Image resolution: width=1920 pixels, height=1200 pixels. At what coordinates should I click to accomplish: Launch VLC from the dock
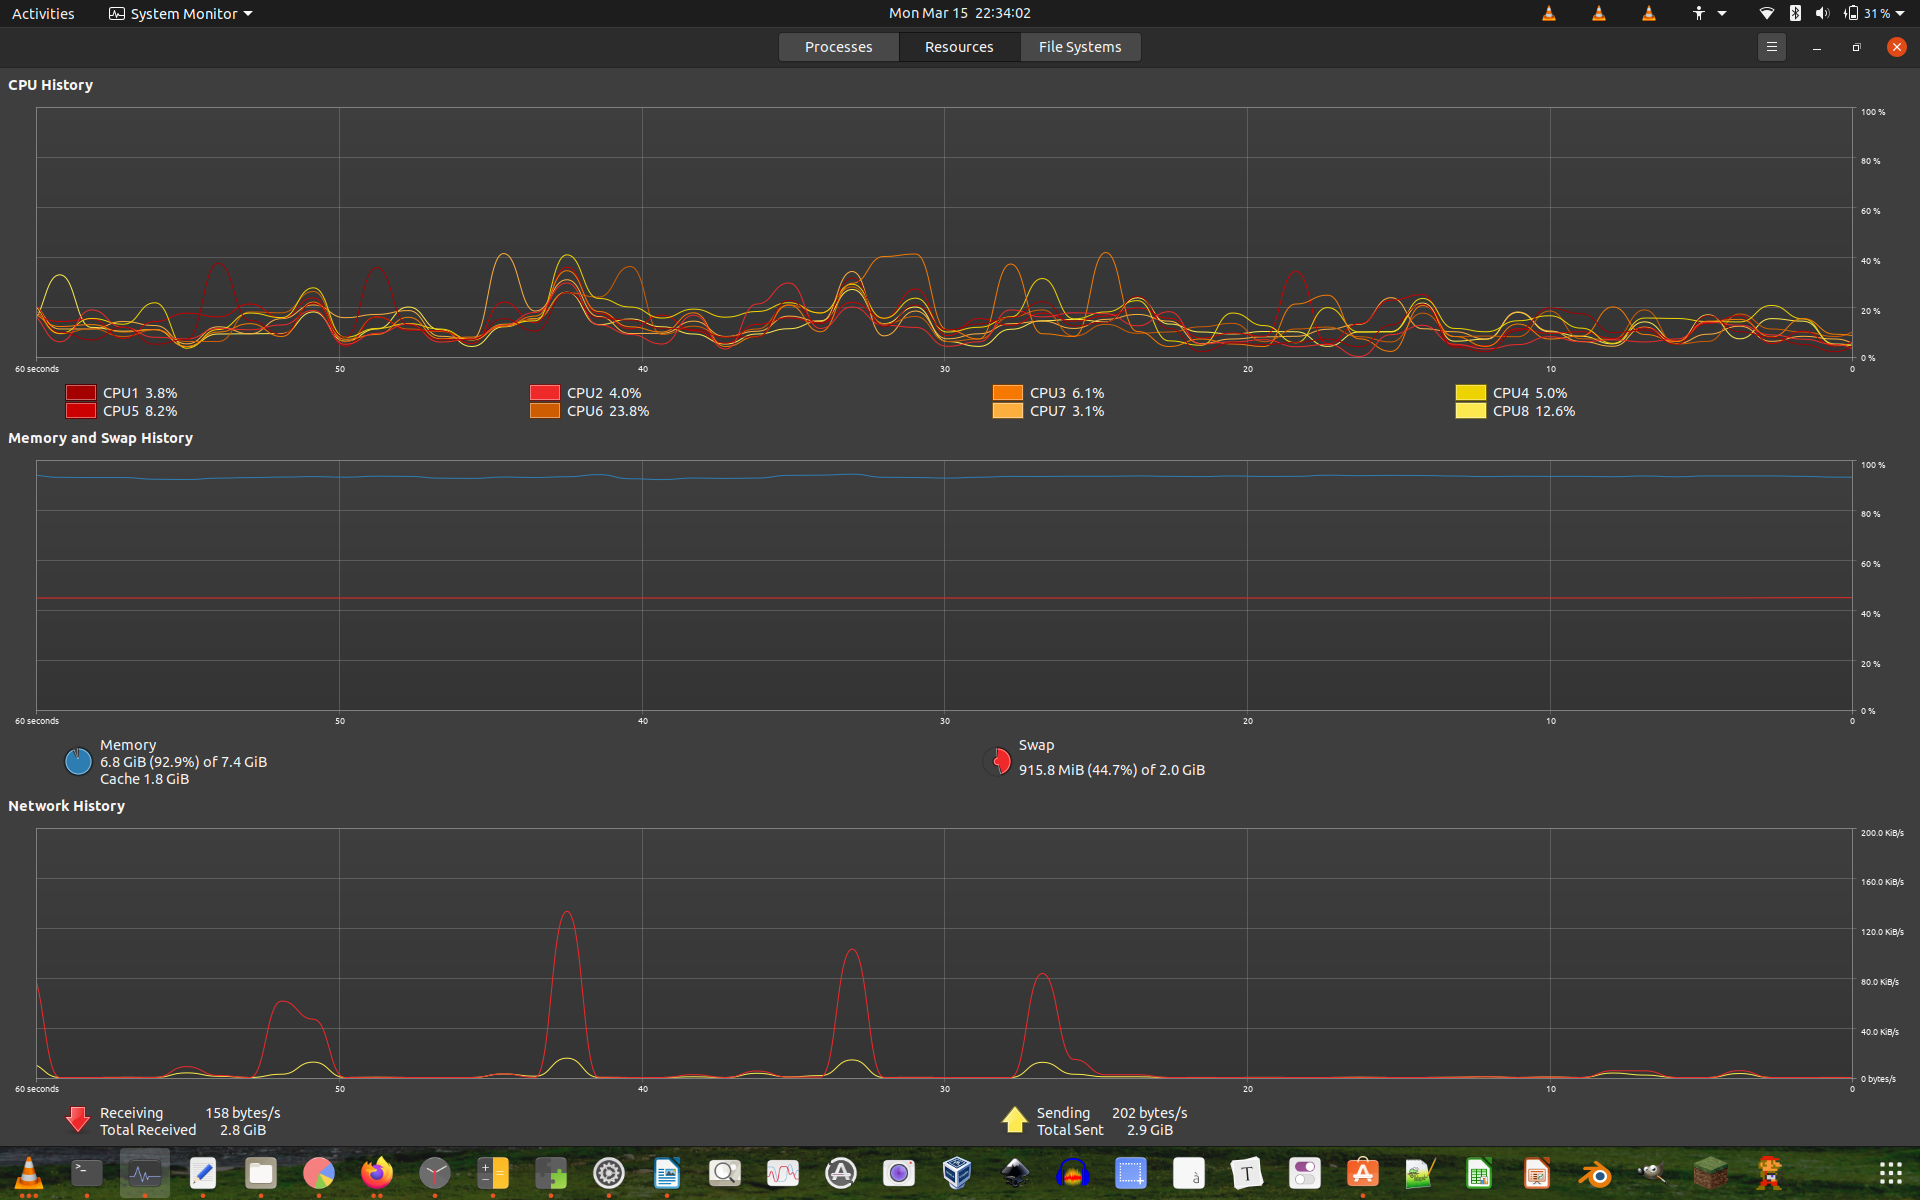tap(29, 1173)
